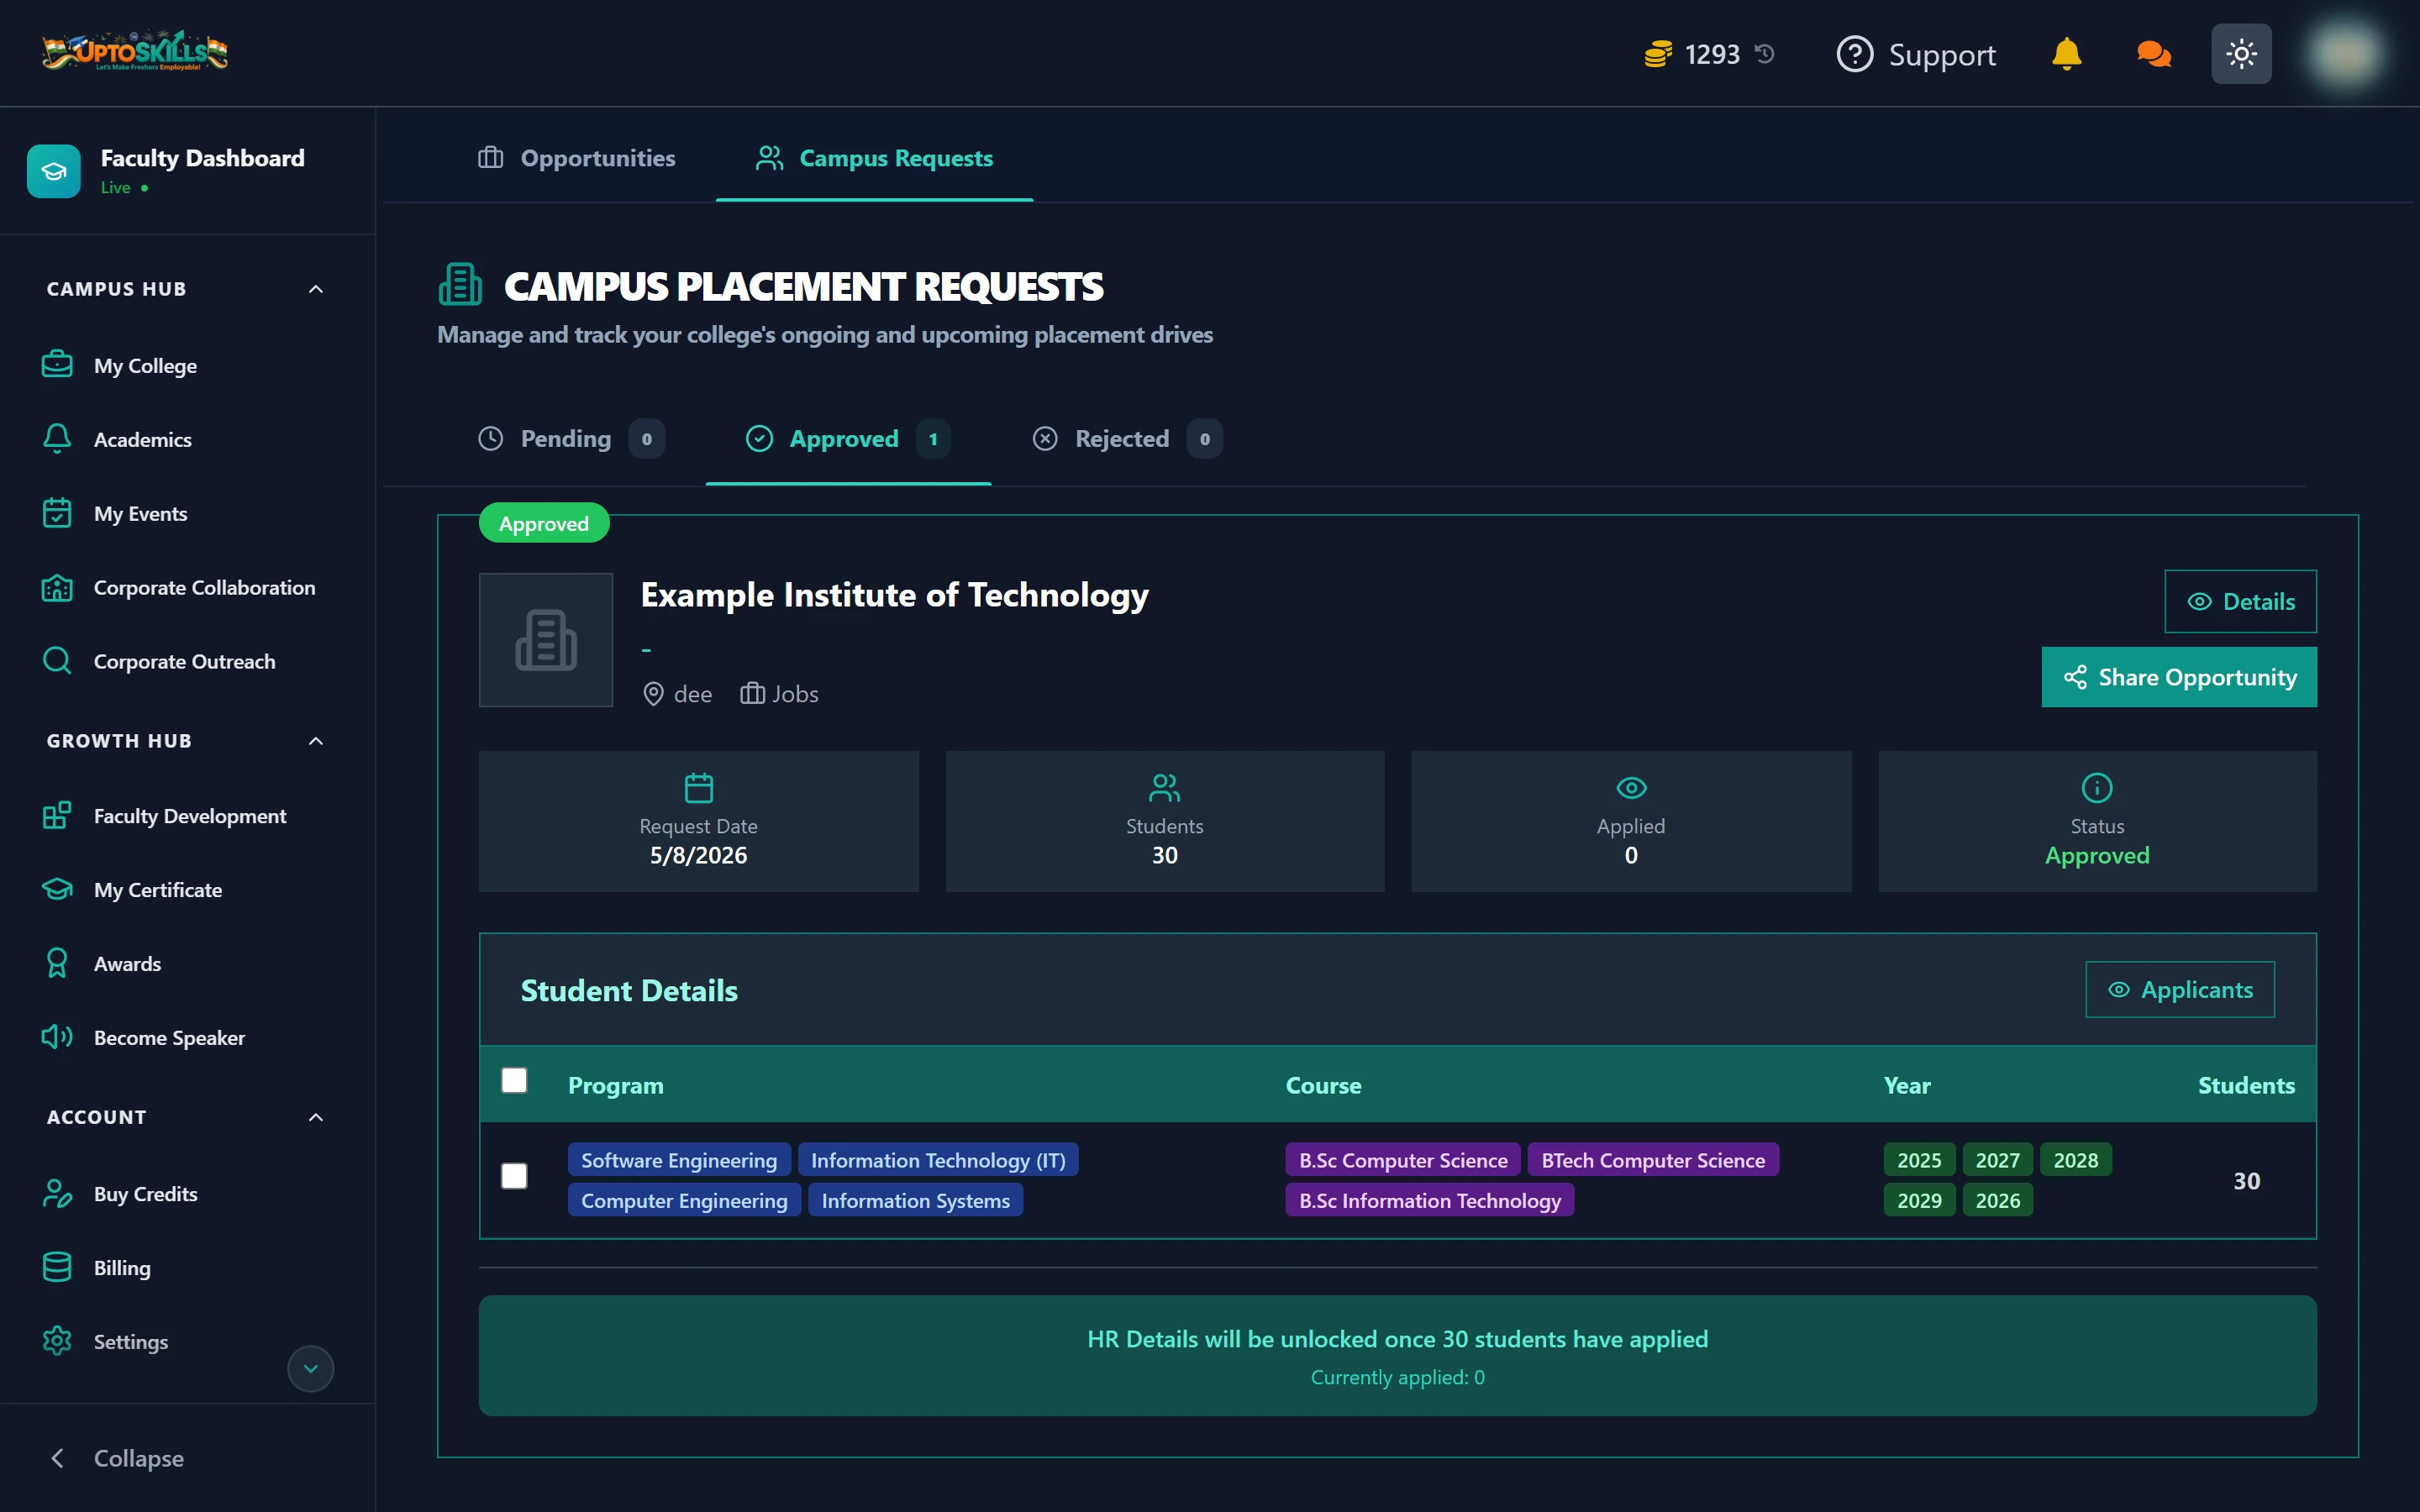This screenshot has width=2420, height=1512.
Task: Click the My Certificate cap icon
Action: click(57, 889)
